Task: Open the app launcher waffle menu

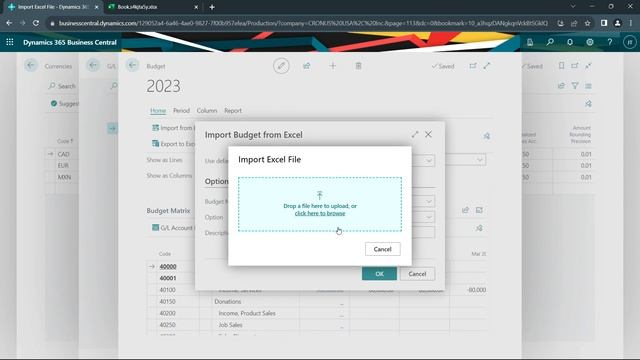Action: pos(10,42)
